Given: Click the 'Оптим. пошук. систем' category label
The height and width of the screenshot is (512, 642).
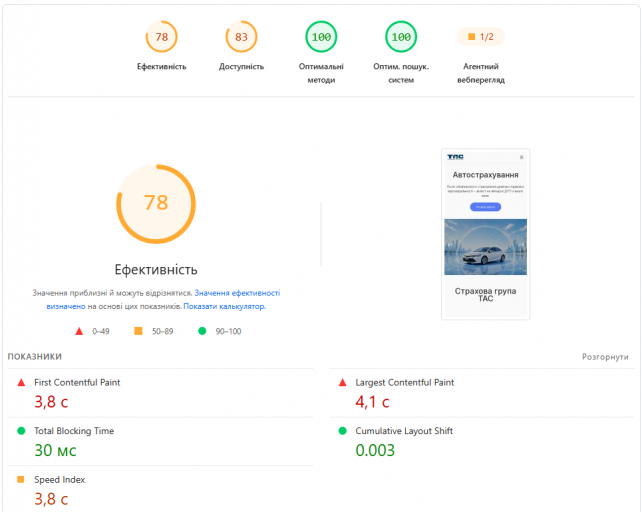Looking at the screenshot, I should click(401, 73).
